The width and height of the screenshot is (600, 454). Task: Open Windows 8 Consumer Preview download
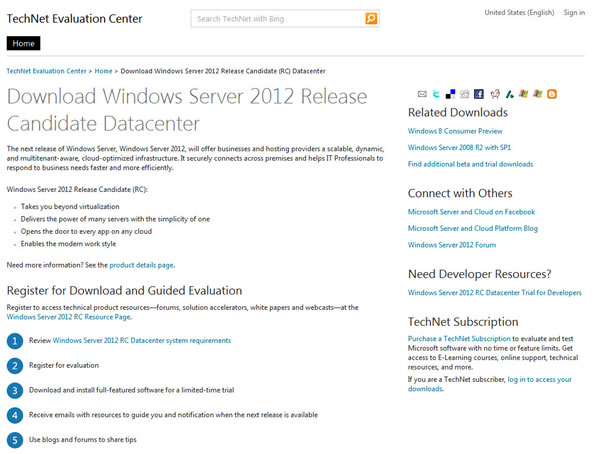pos(455,131)
